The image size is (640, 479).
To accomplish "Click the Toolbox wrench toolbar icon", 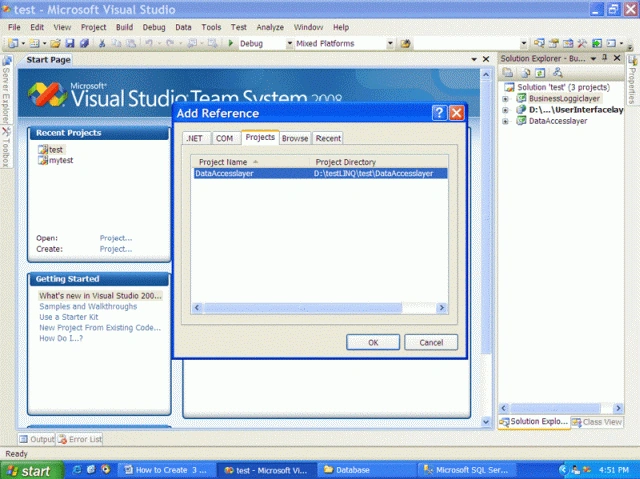I will pyautogui.click(x=582, y=43).
